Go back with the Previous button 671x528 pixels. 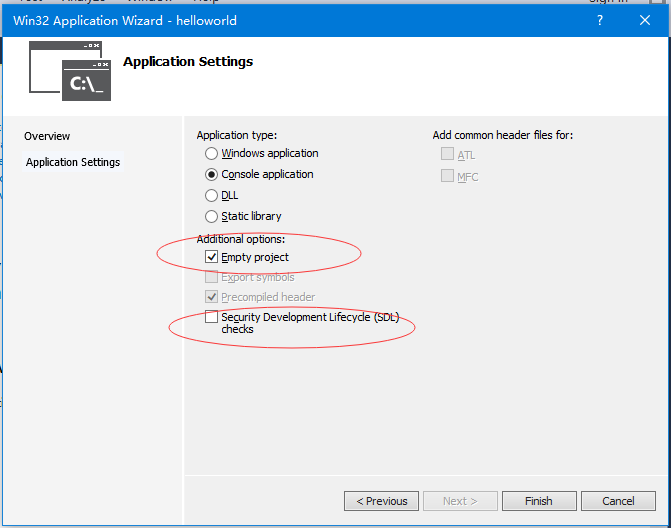(x=381, y=501)
